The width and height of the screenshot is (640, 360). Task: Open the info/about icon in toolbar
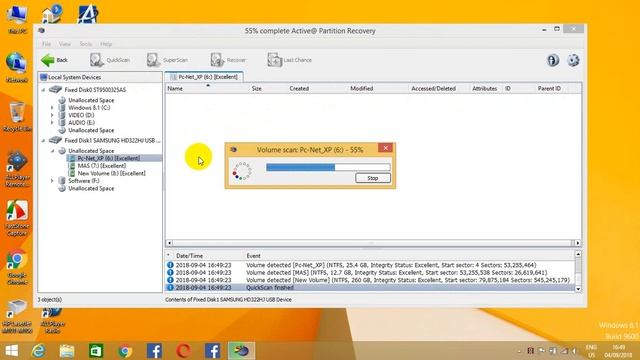click(553, 60)
